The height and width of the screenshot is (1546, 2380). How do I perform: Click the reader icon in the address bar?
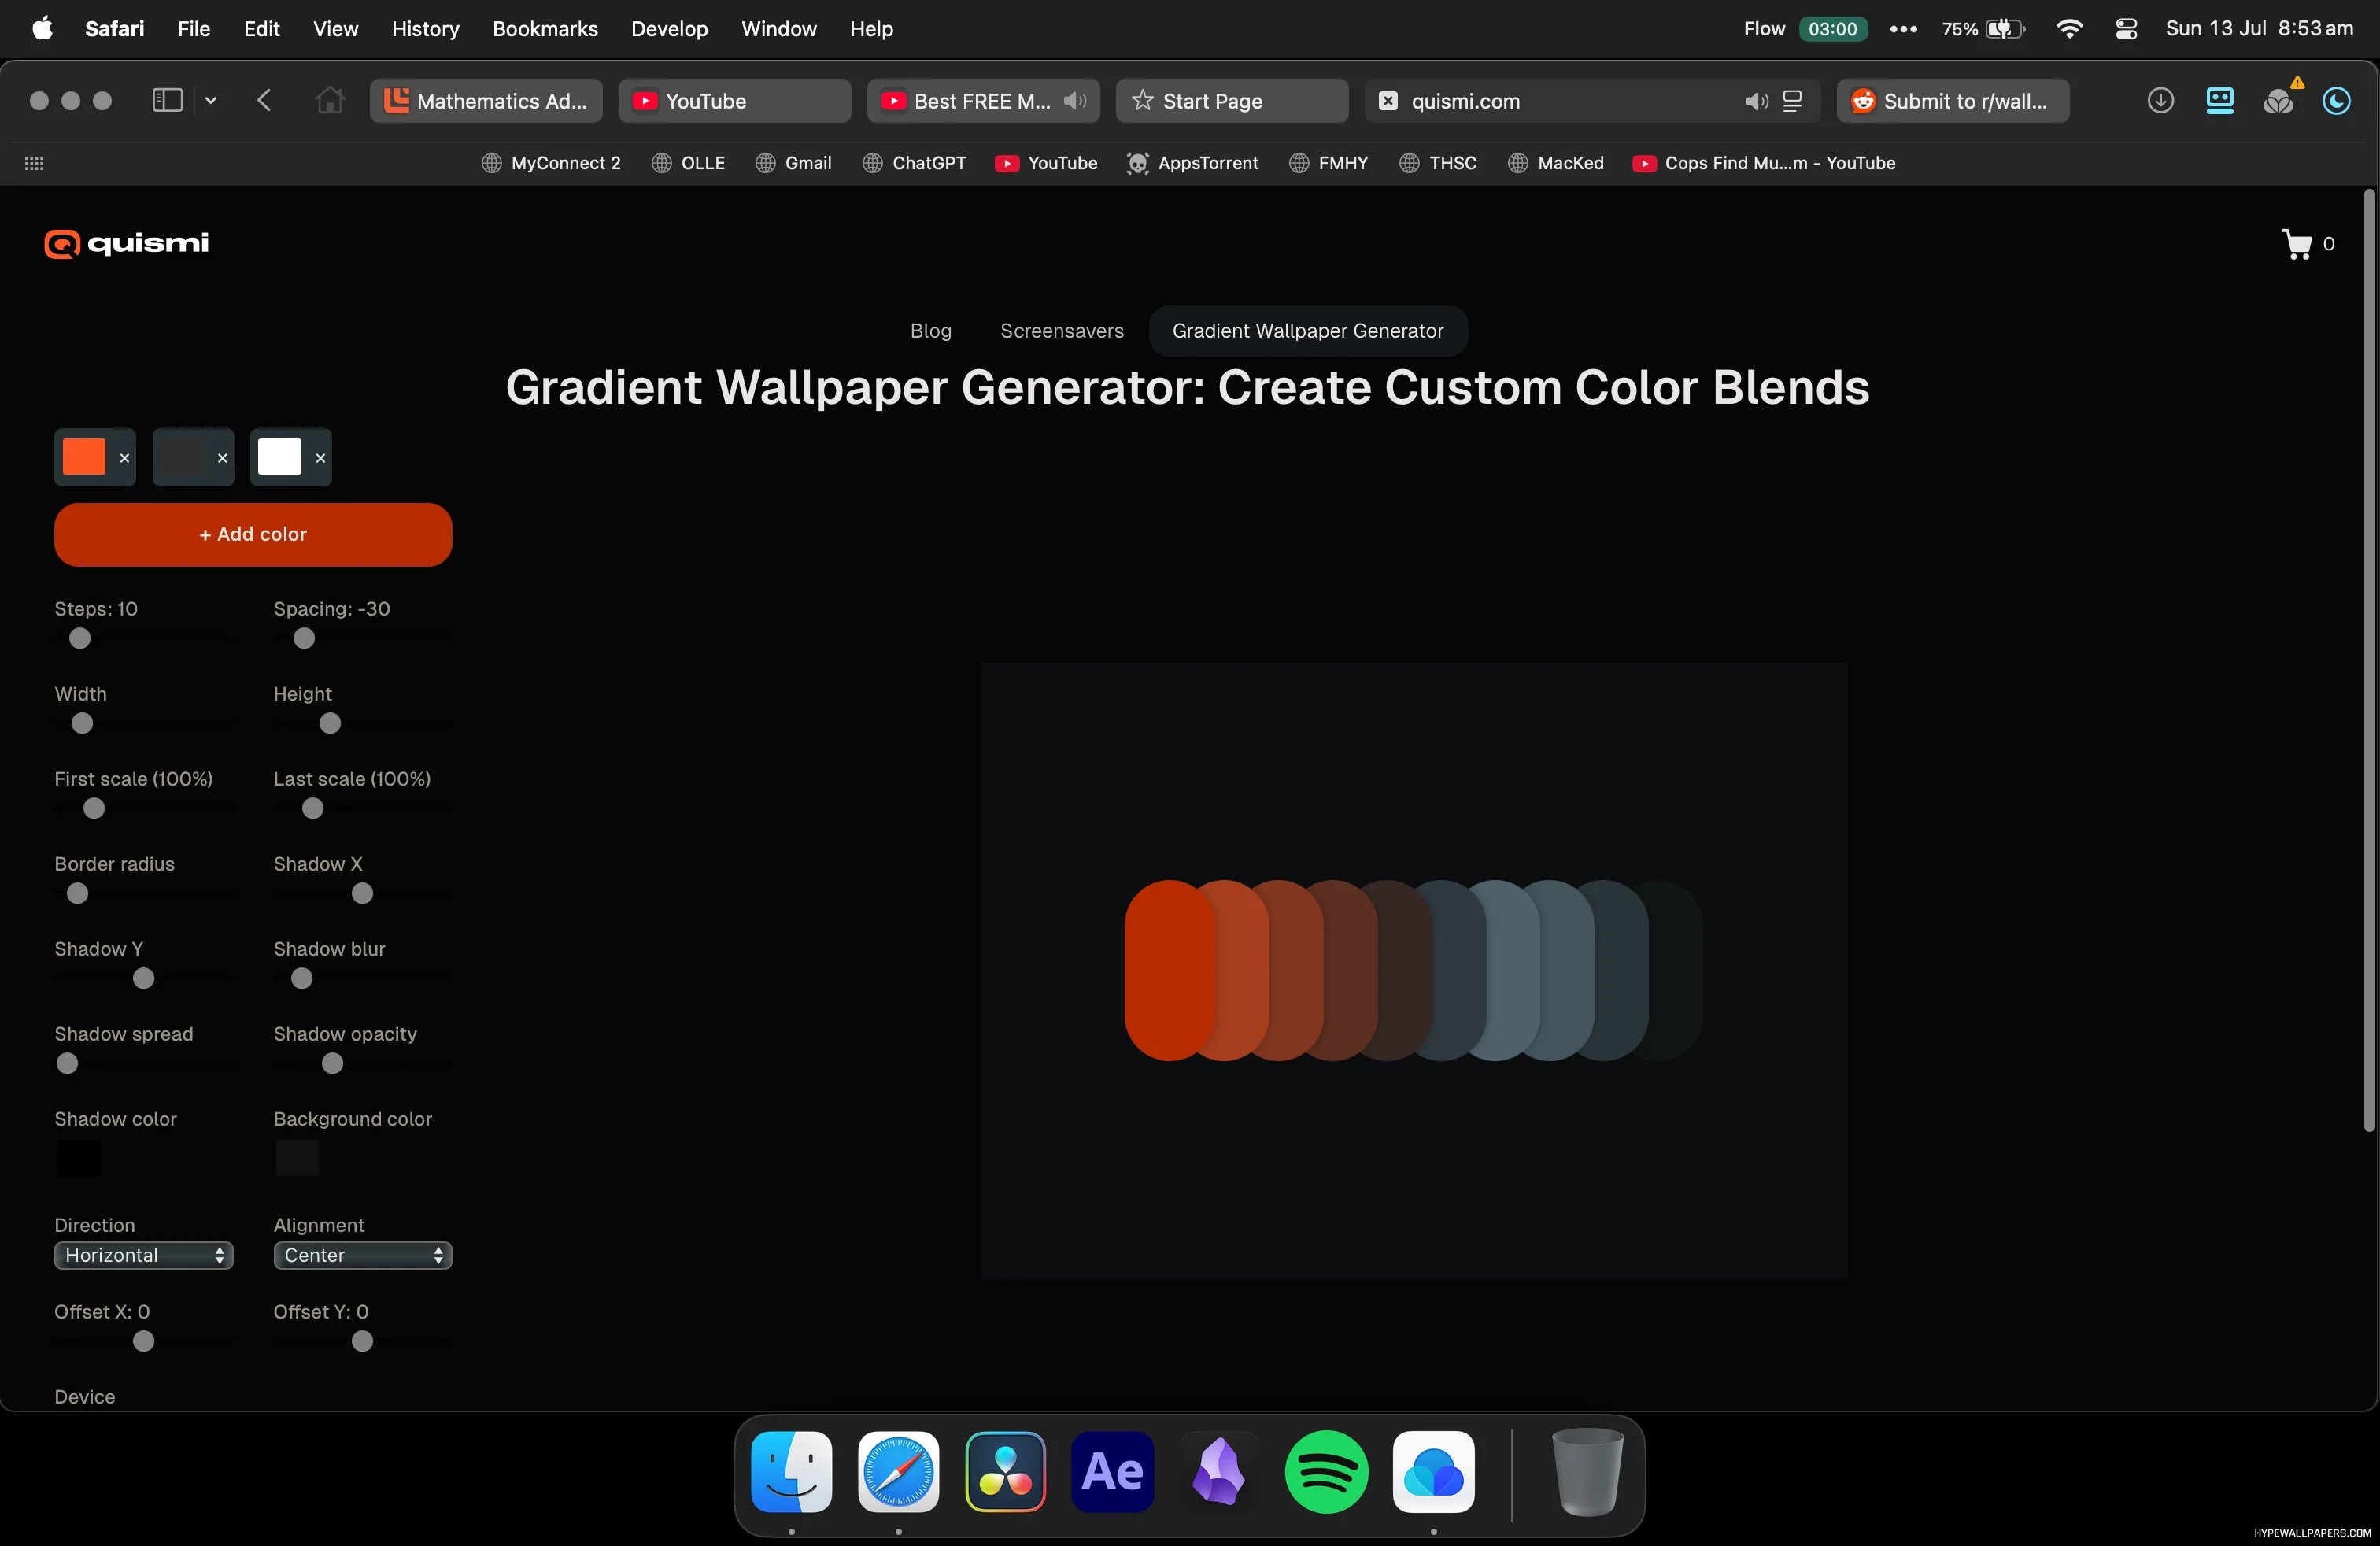1792,101
